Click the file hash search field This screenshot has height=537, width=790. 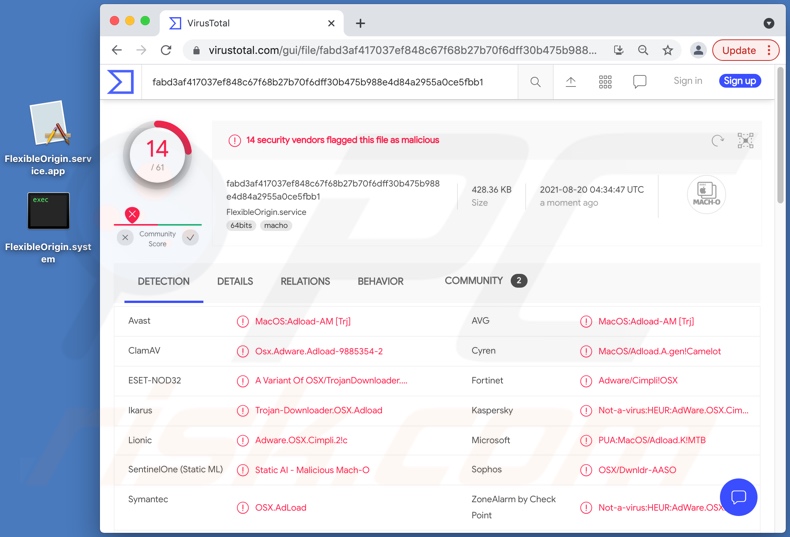click(x=330, y=82)
